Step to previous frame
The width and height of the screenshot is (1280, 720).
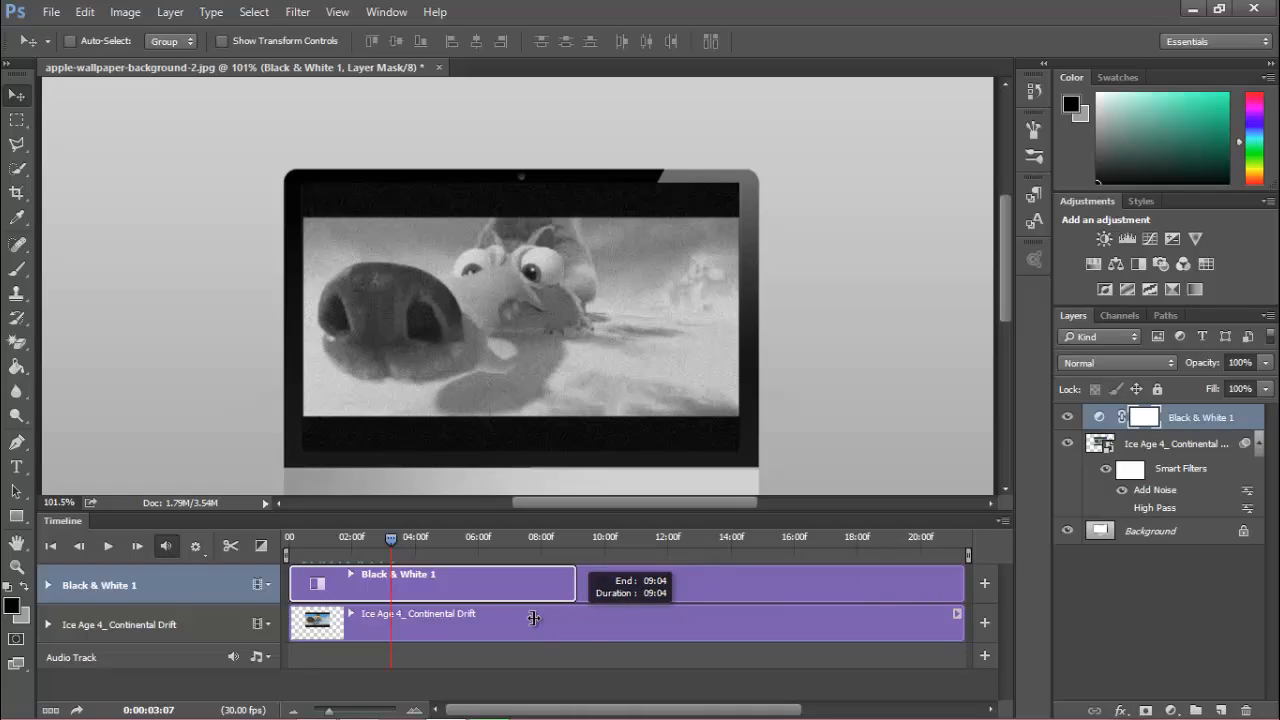[79, 546]
